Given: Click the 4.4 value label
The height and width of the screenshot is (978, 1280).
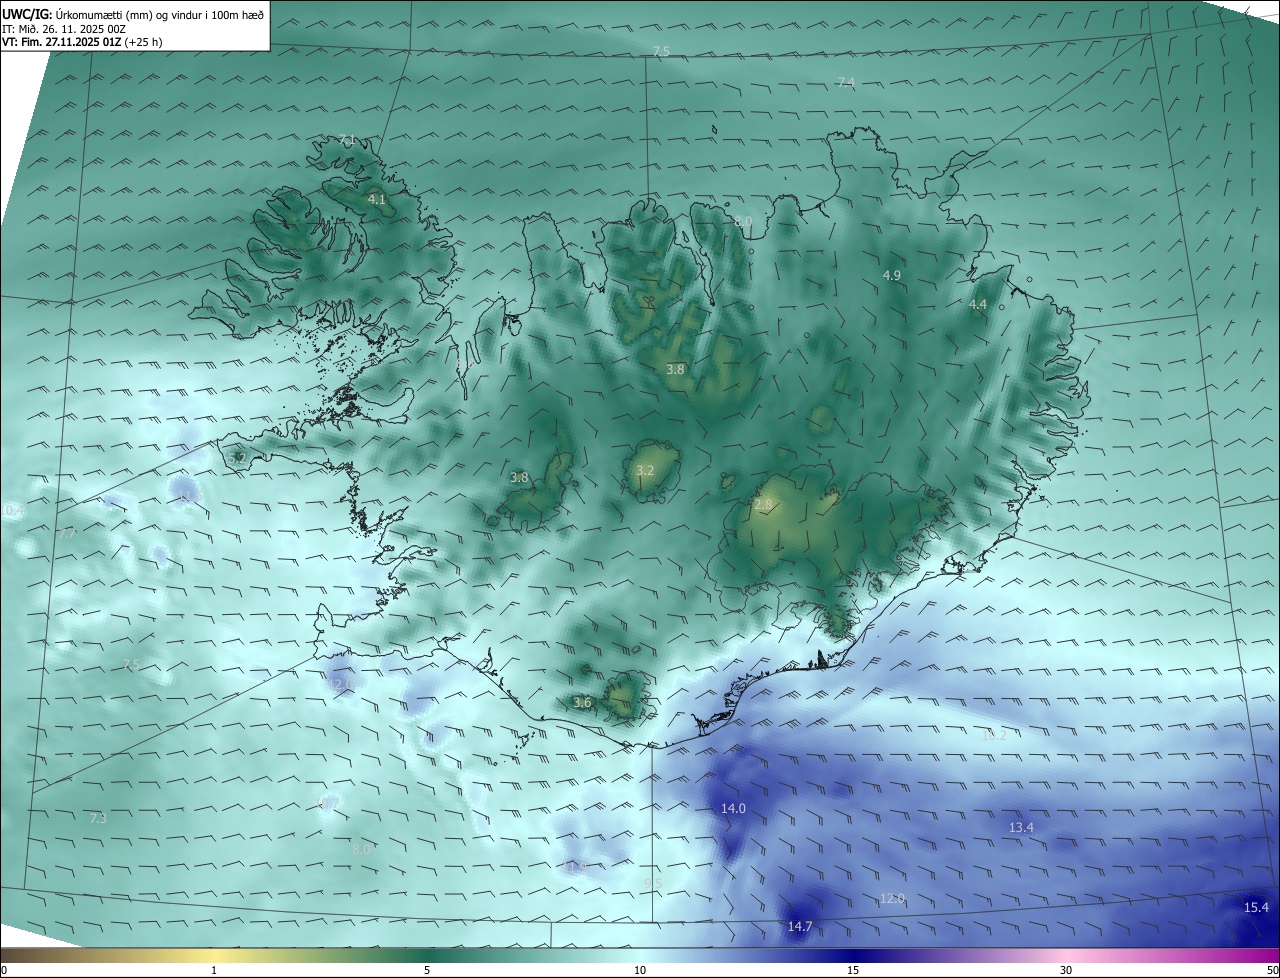Looking at the screenshot, I should pos(978,304).
